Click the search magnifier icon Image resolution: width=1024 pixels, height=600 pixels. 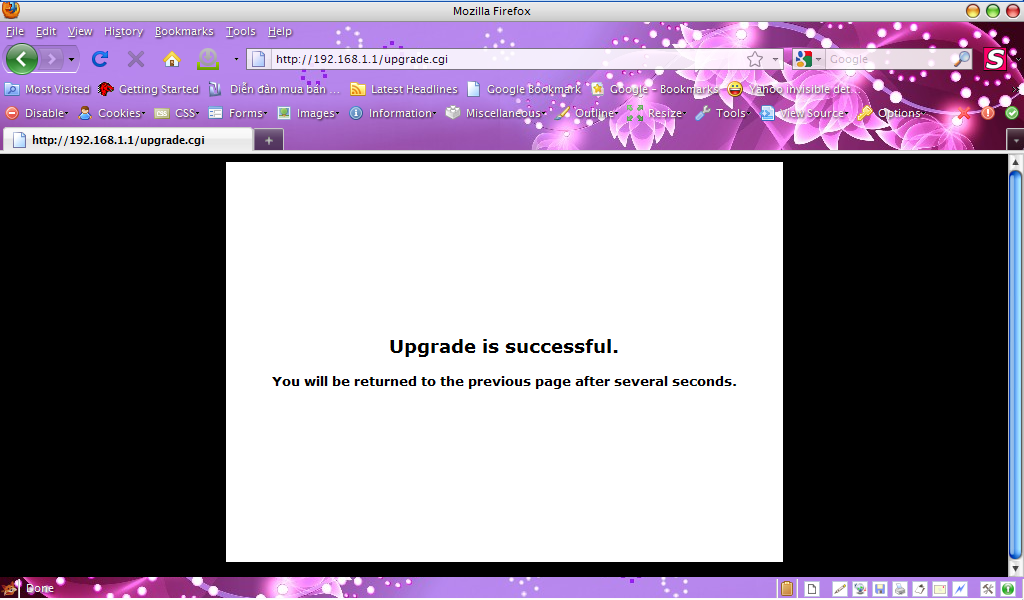(960, 59)
